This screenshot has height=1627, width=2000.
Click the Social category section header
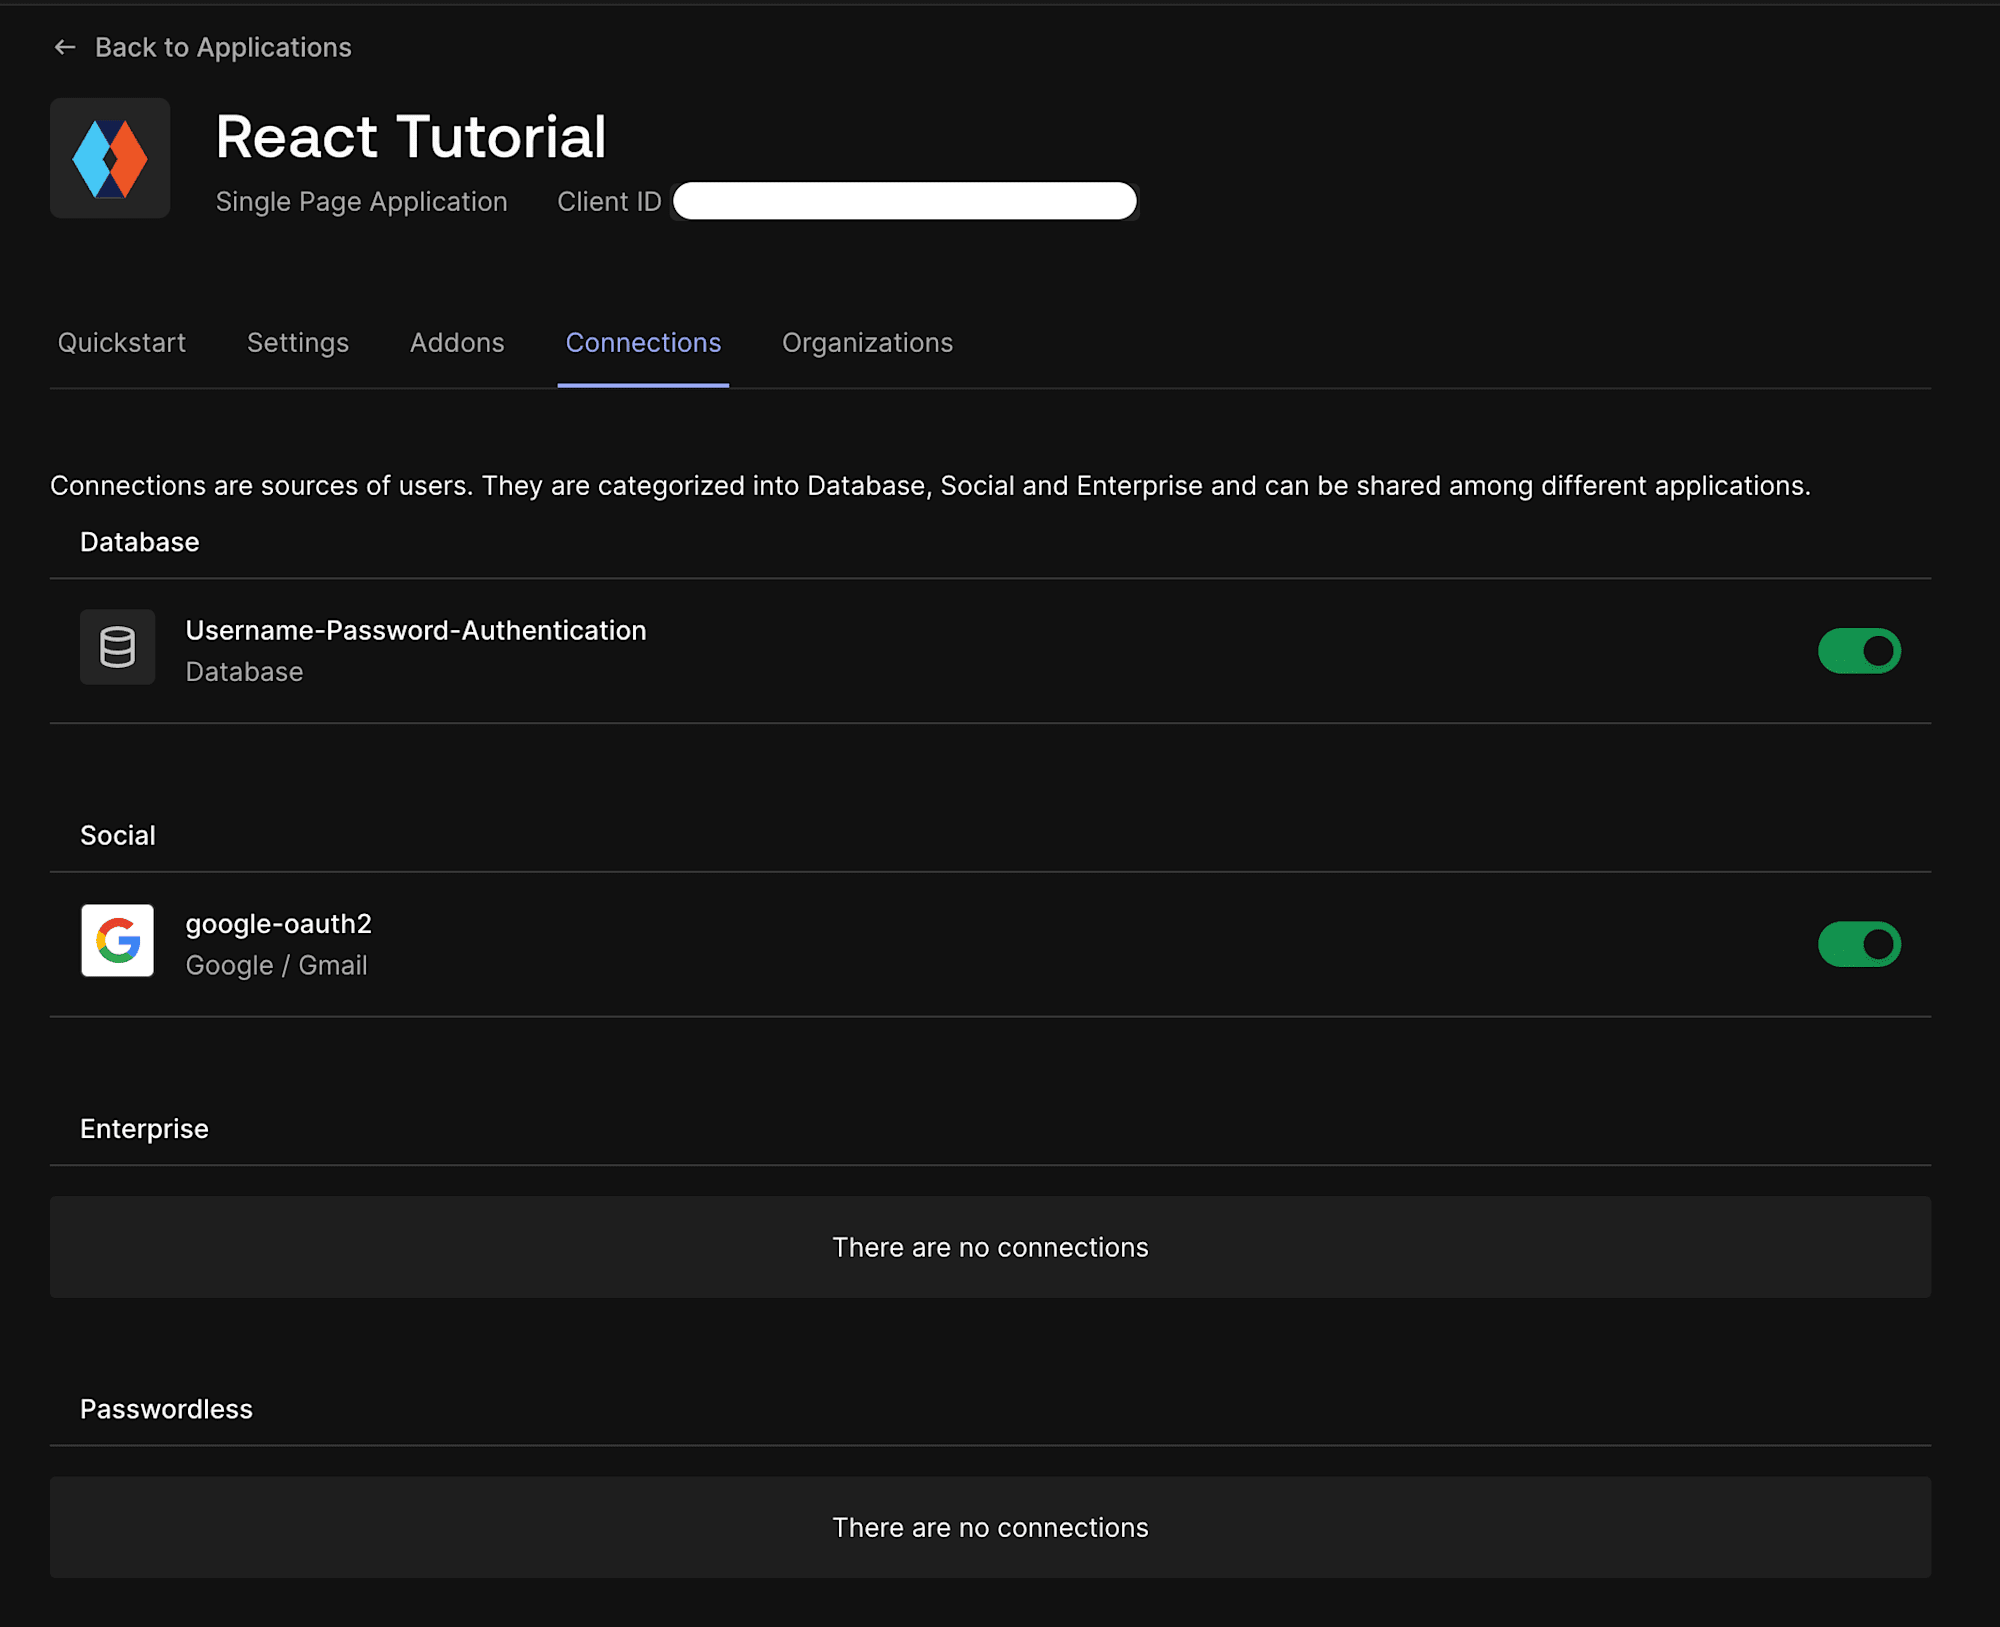click(118, 833)
